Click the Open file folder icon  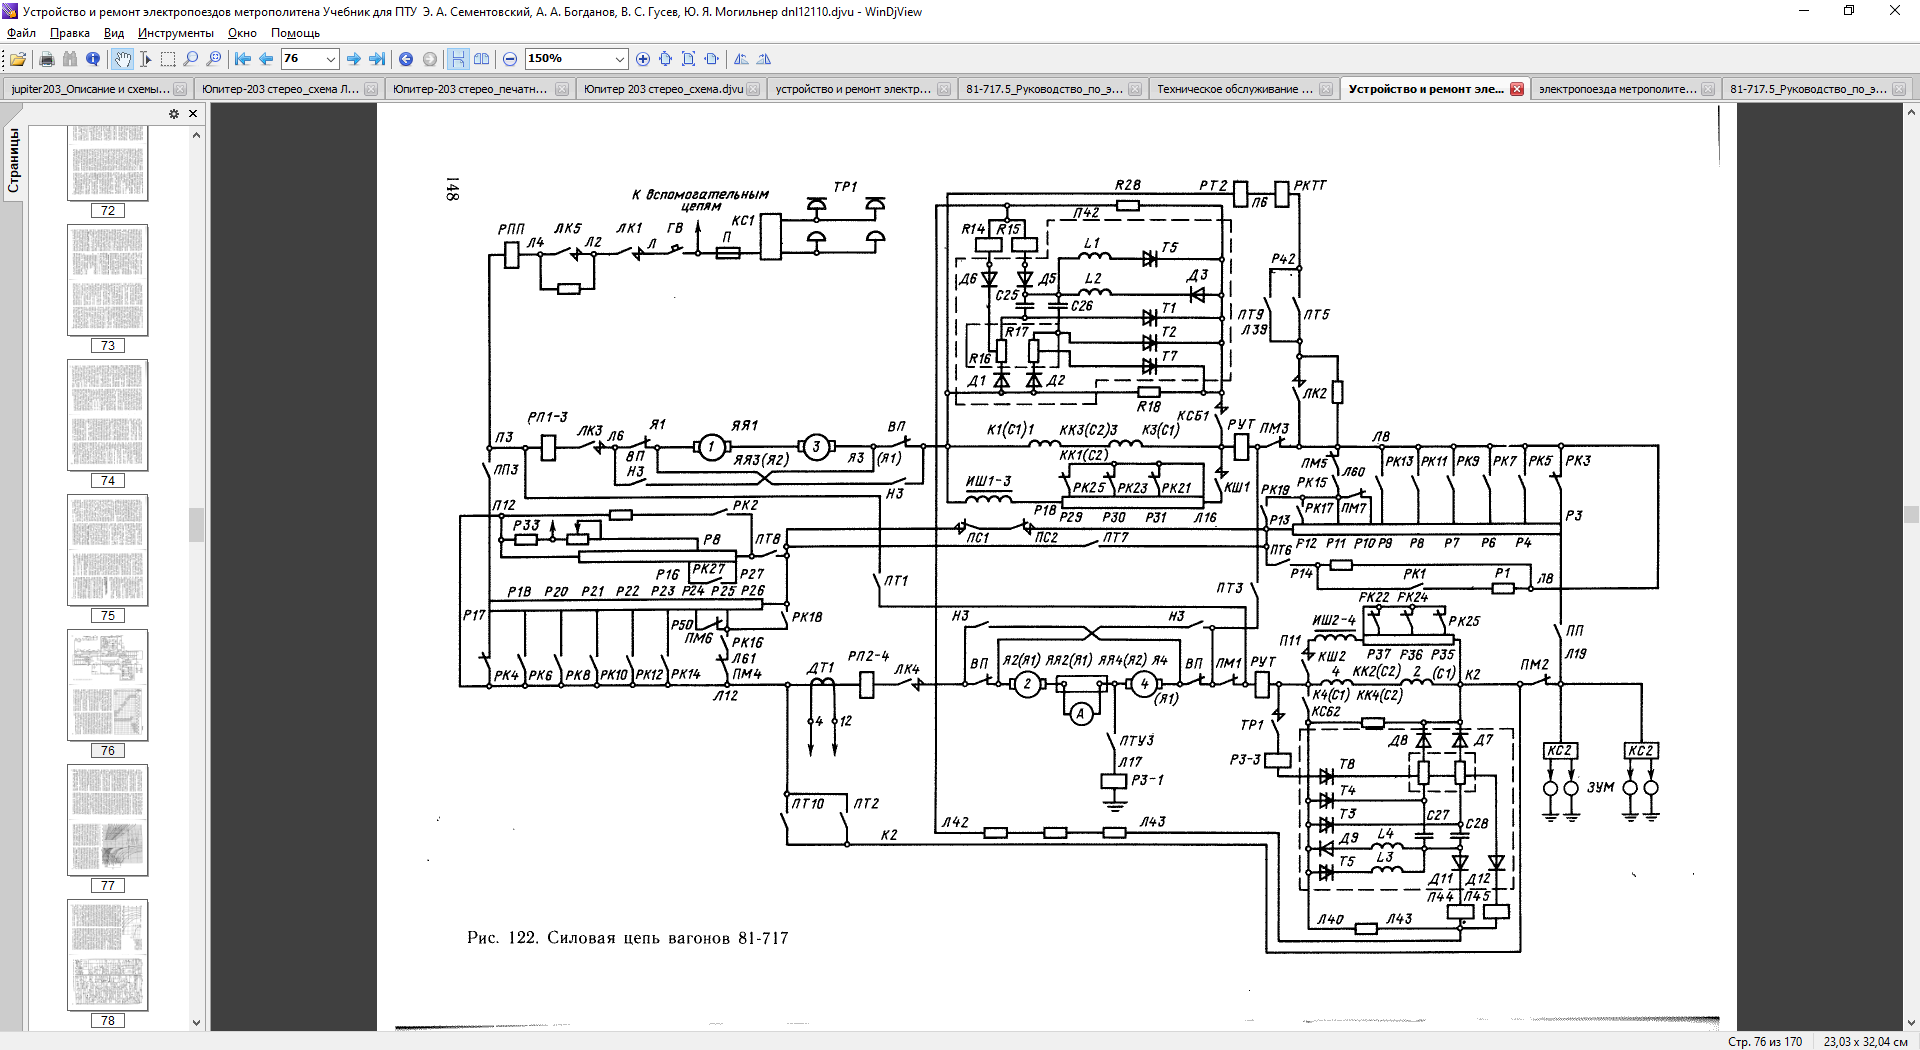point(18,59)
